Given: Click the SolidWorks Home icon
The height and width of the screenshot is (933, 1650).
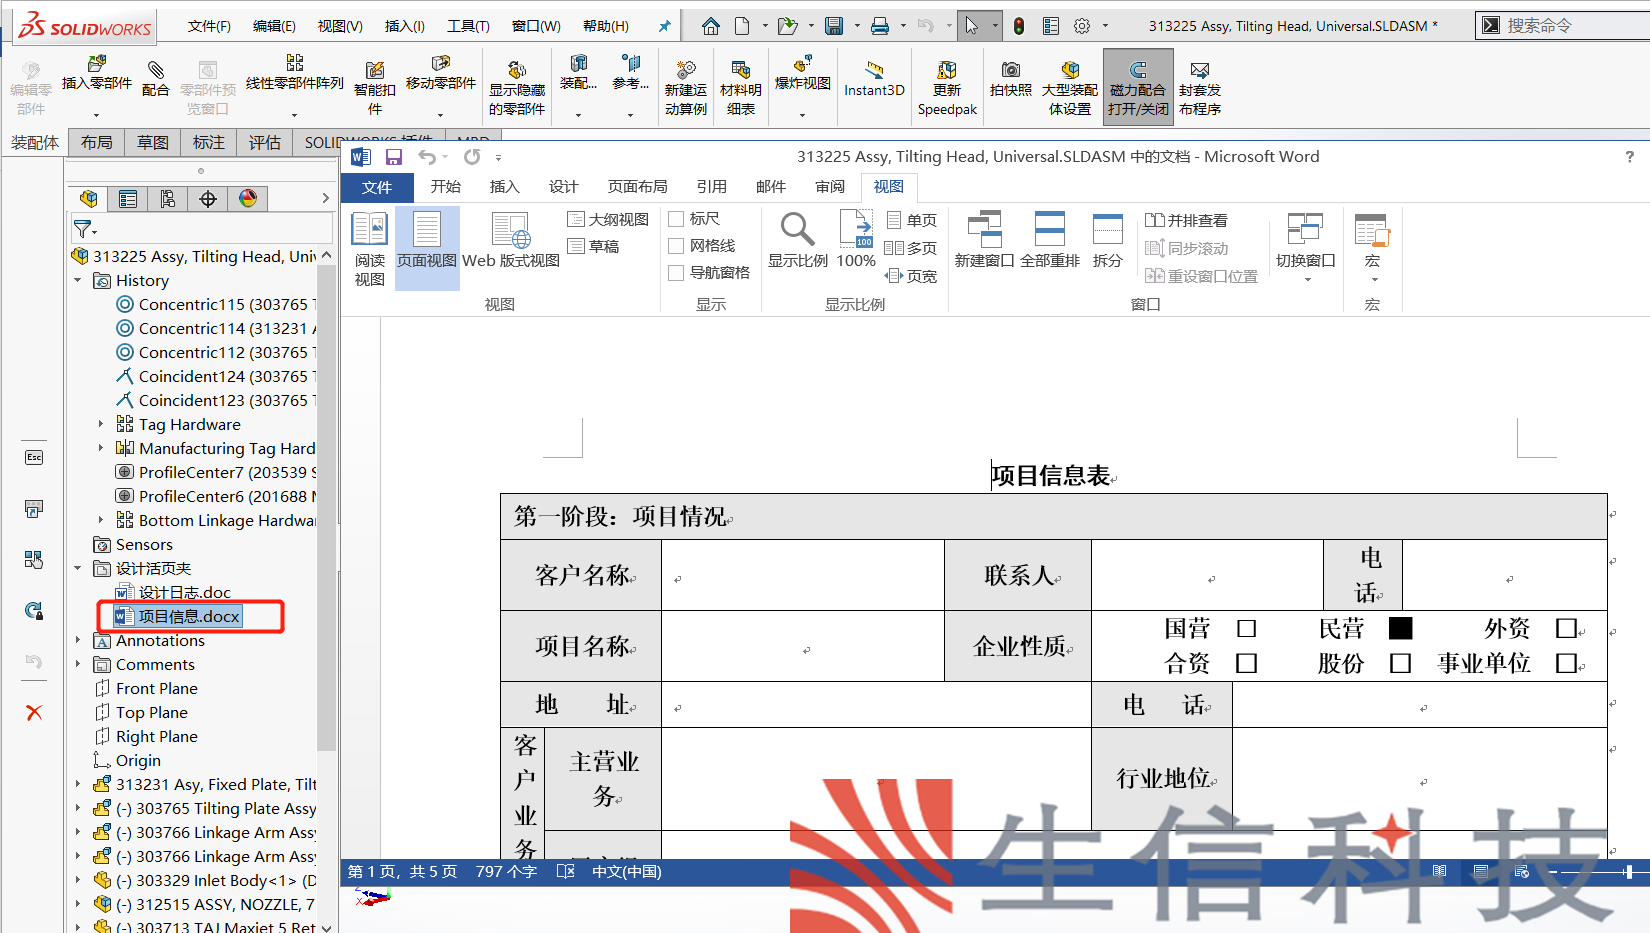Looking at the screenshot, I should 710,26.
